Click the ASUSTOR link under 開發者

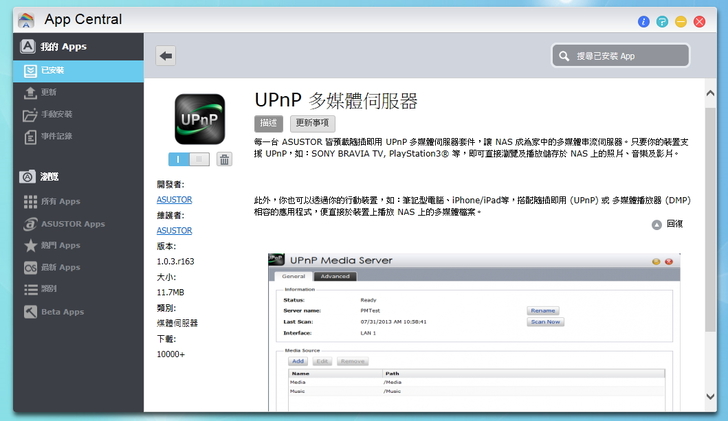coord(174,200)
